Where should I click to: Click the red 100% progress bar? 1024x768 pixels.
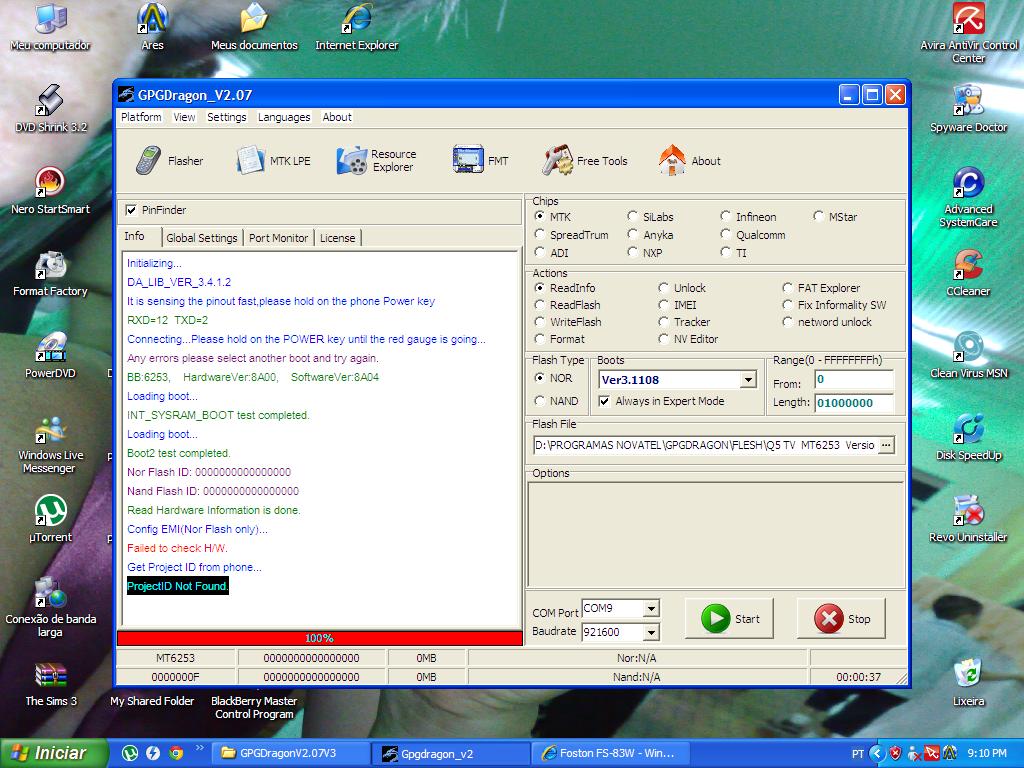click(320, 638)
